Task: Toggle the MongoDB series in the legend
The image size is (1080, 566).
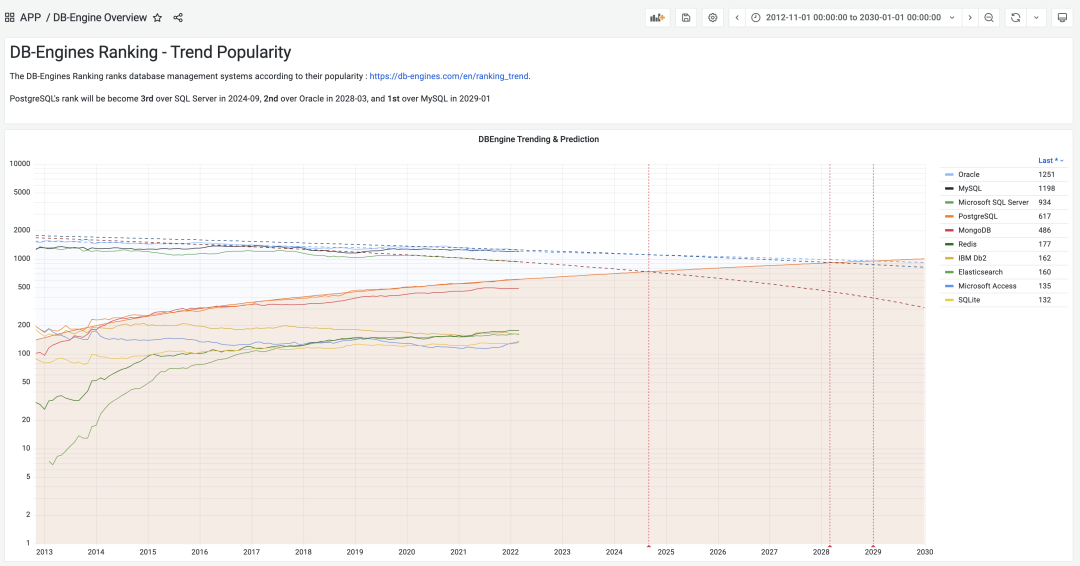Action: pos(975,230)
